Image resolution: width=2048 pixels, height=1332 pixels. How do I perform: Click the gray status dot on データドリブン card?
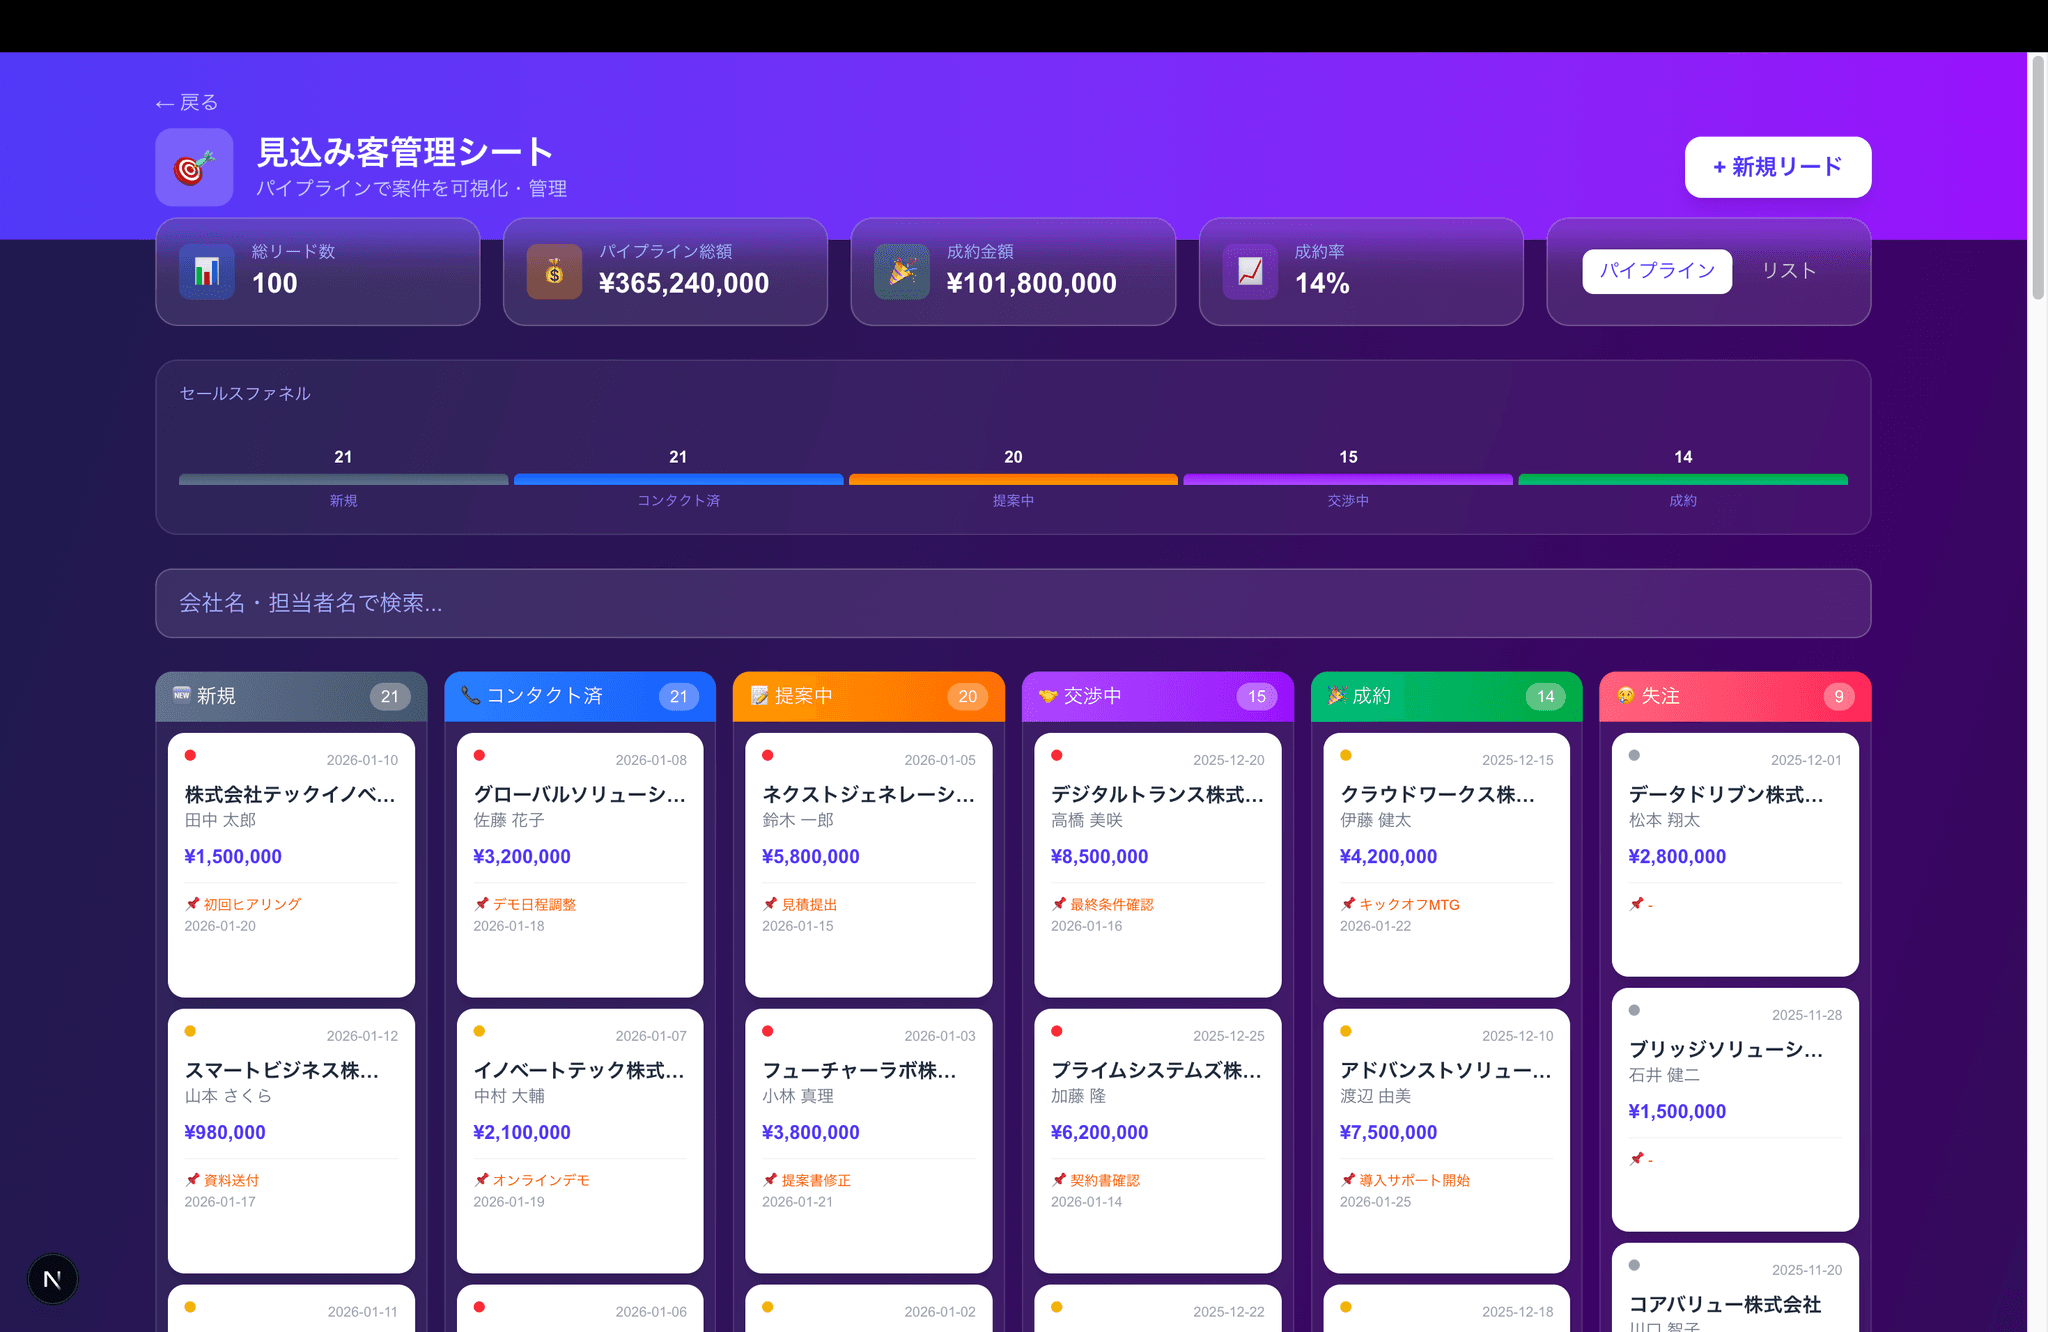[x=1635, y=755]
